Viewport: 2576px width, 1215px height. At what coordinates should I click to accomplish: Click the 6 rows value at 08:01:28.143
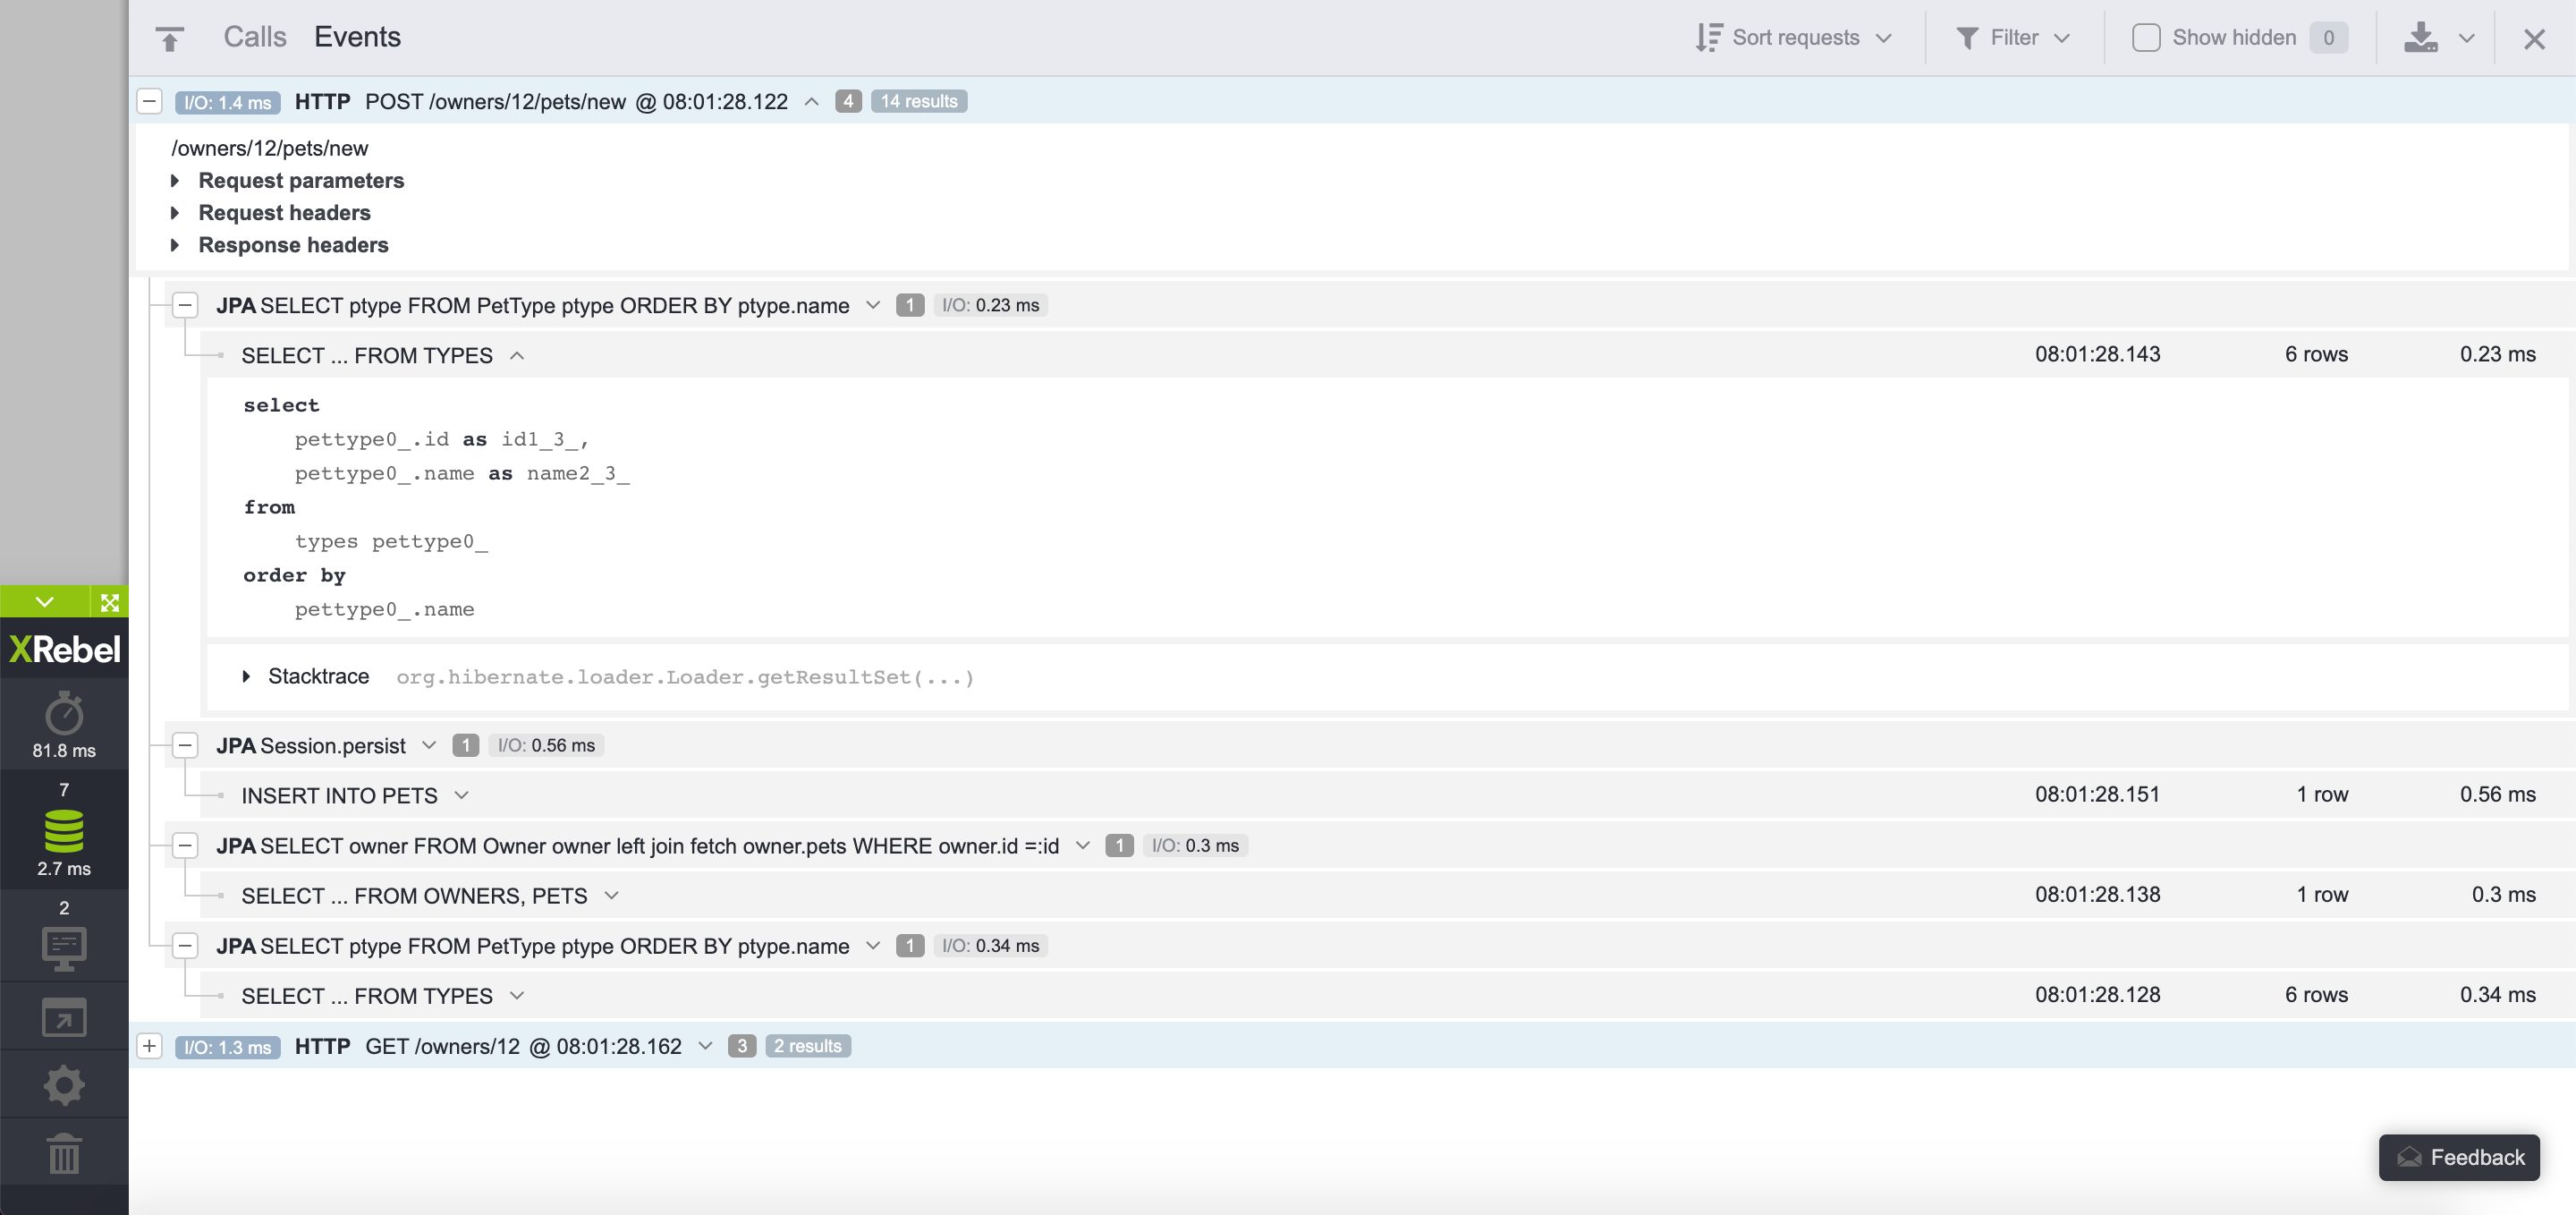tap(2316, 354)
